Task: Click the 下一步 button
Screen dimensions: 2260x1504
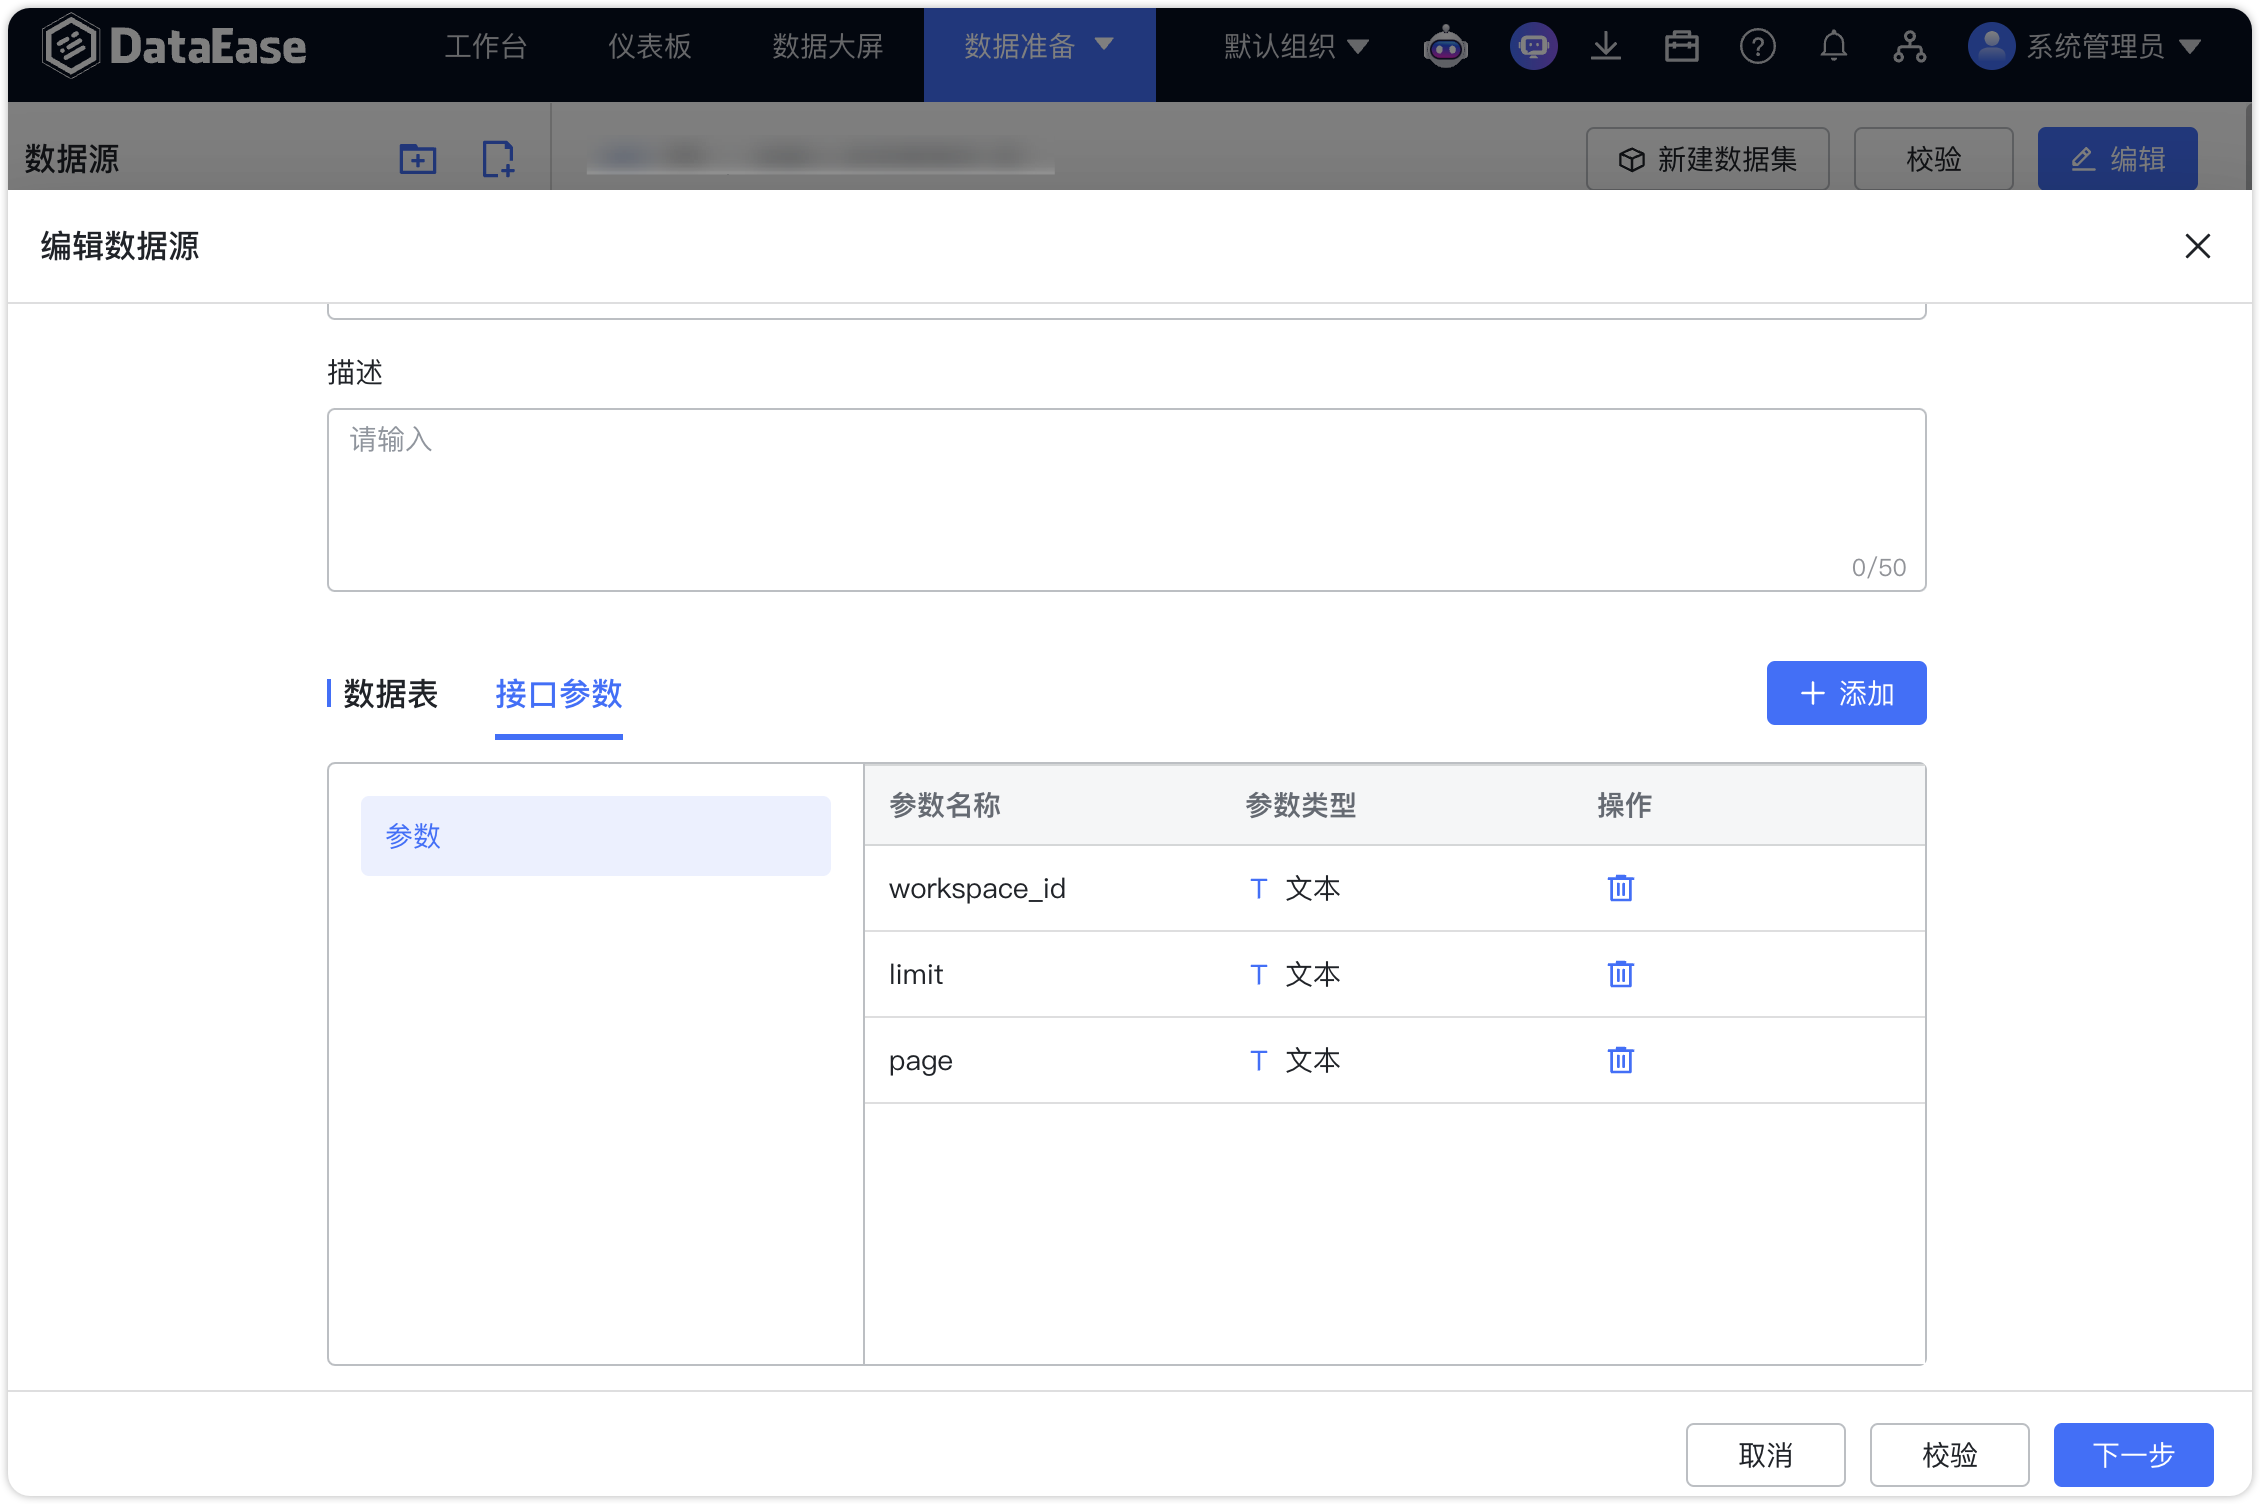Action: point(2133,1455)
